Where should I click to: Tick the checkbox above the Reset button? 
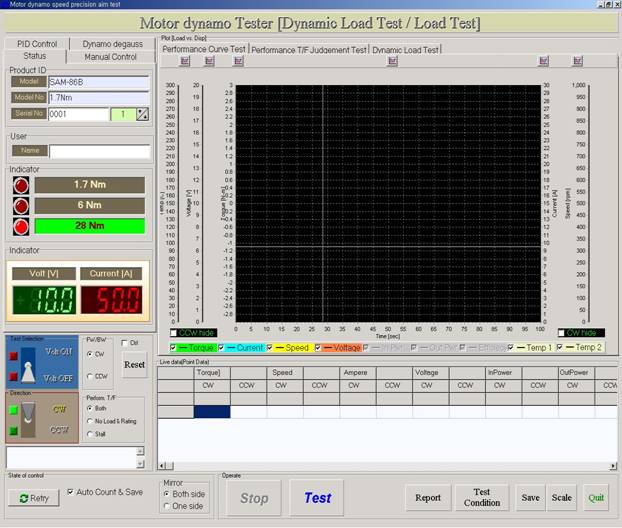pos(125,343)
